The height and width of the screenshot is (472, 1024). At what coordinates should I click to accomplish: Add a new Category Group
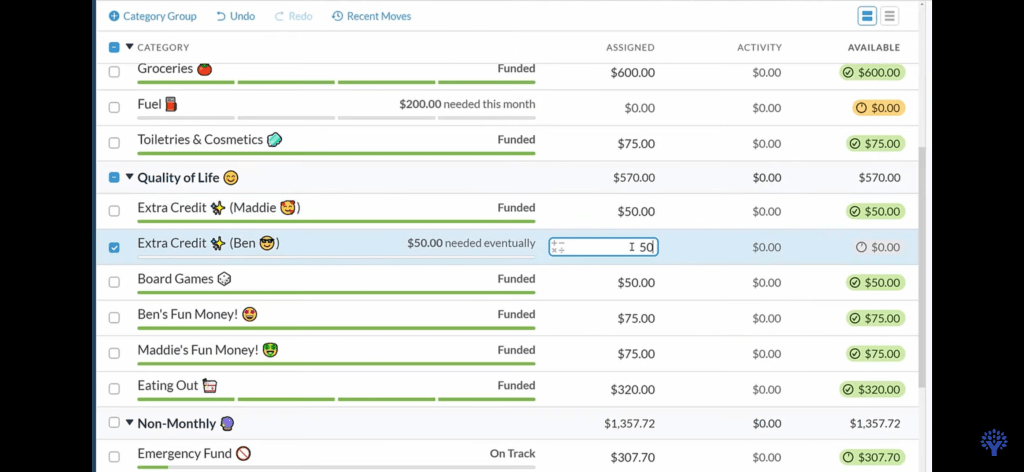click(x=153, y=16)
